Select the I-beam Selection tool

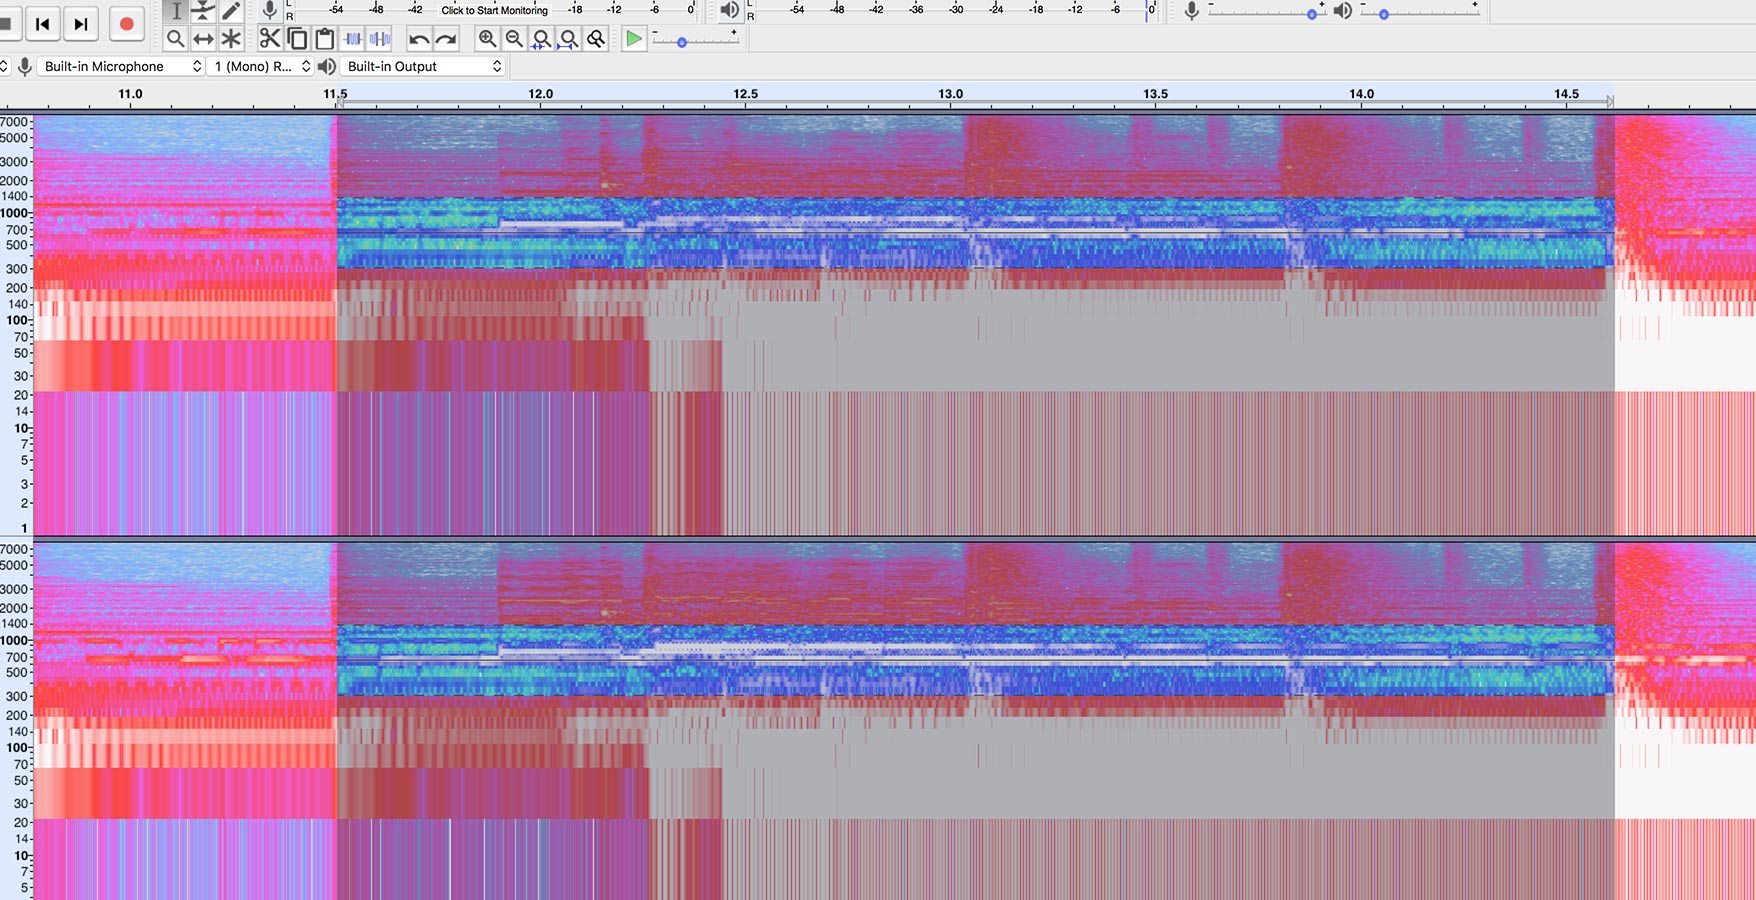coord(176,11)
